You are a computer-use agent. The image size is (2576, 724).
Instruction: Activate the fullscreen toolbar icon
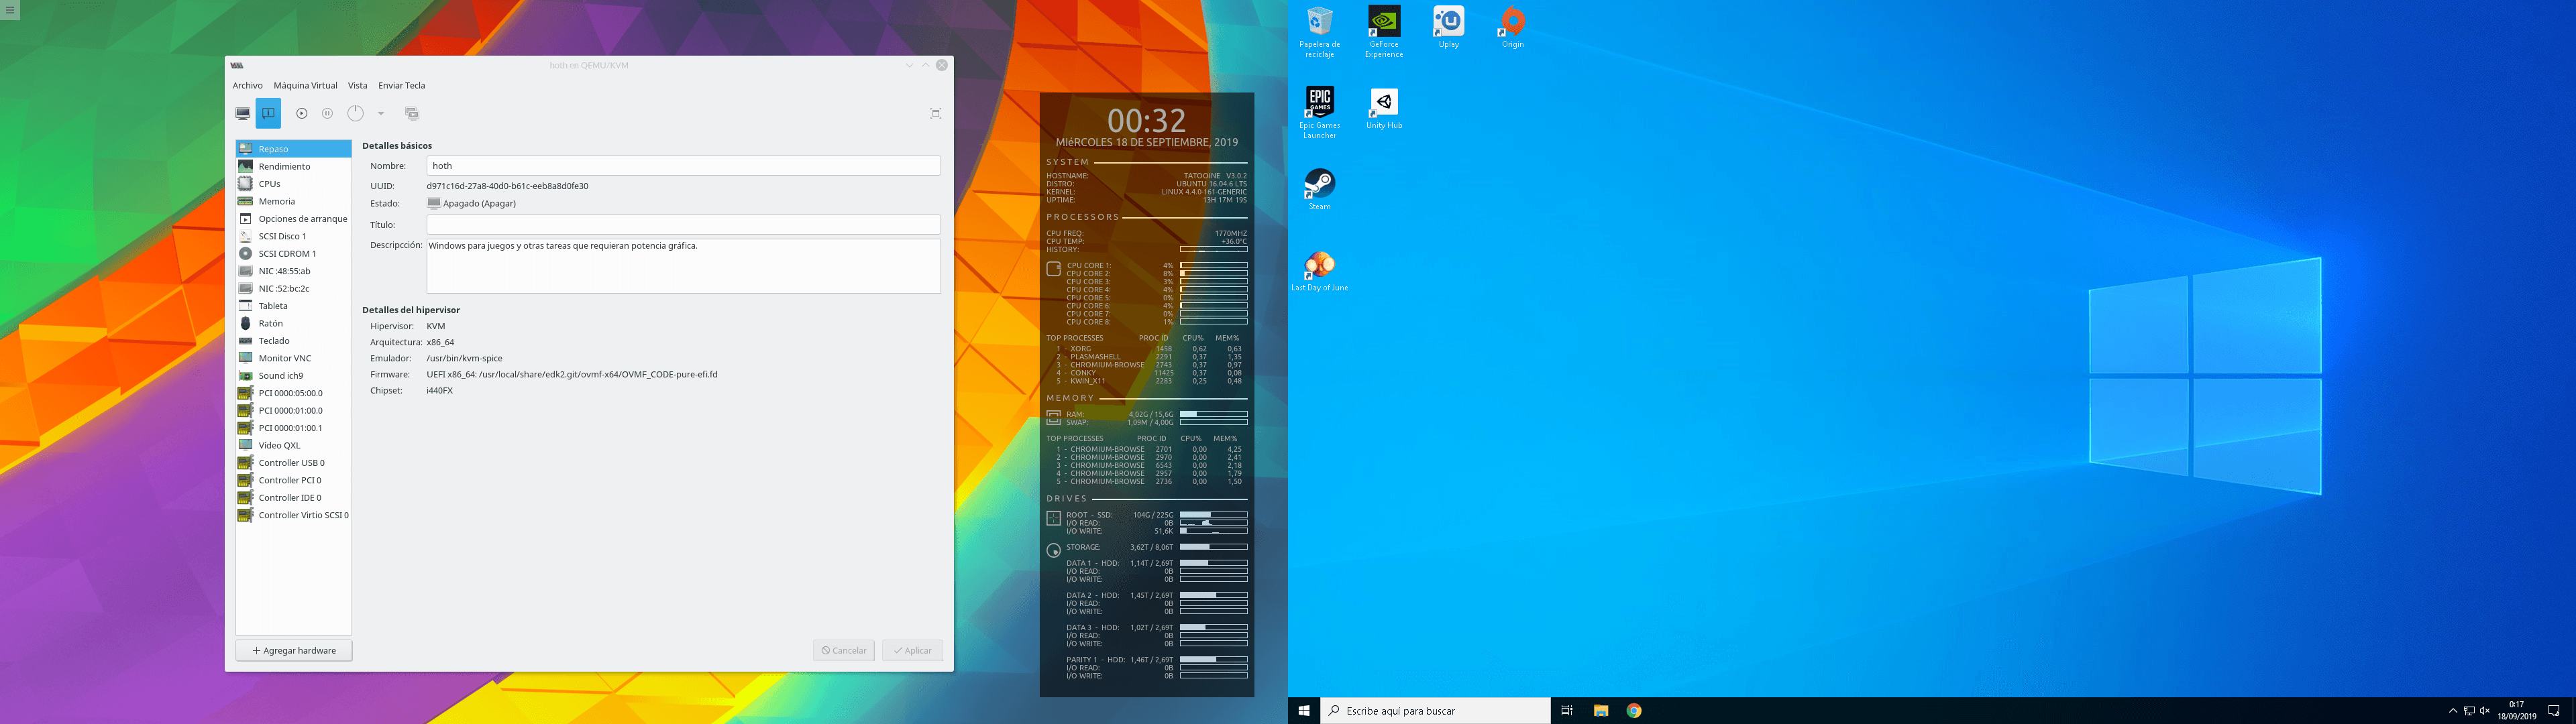click(935, 113)
